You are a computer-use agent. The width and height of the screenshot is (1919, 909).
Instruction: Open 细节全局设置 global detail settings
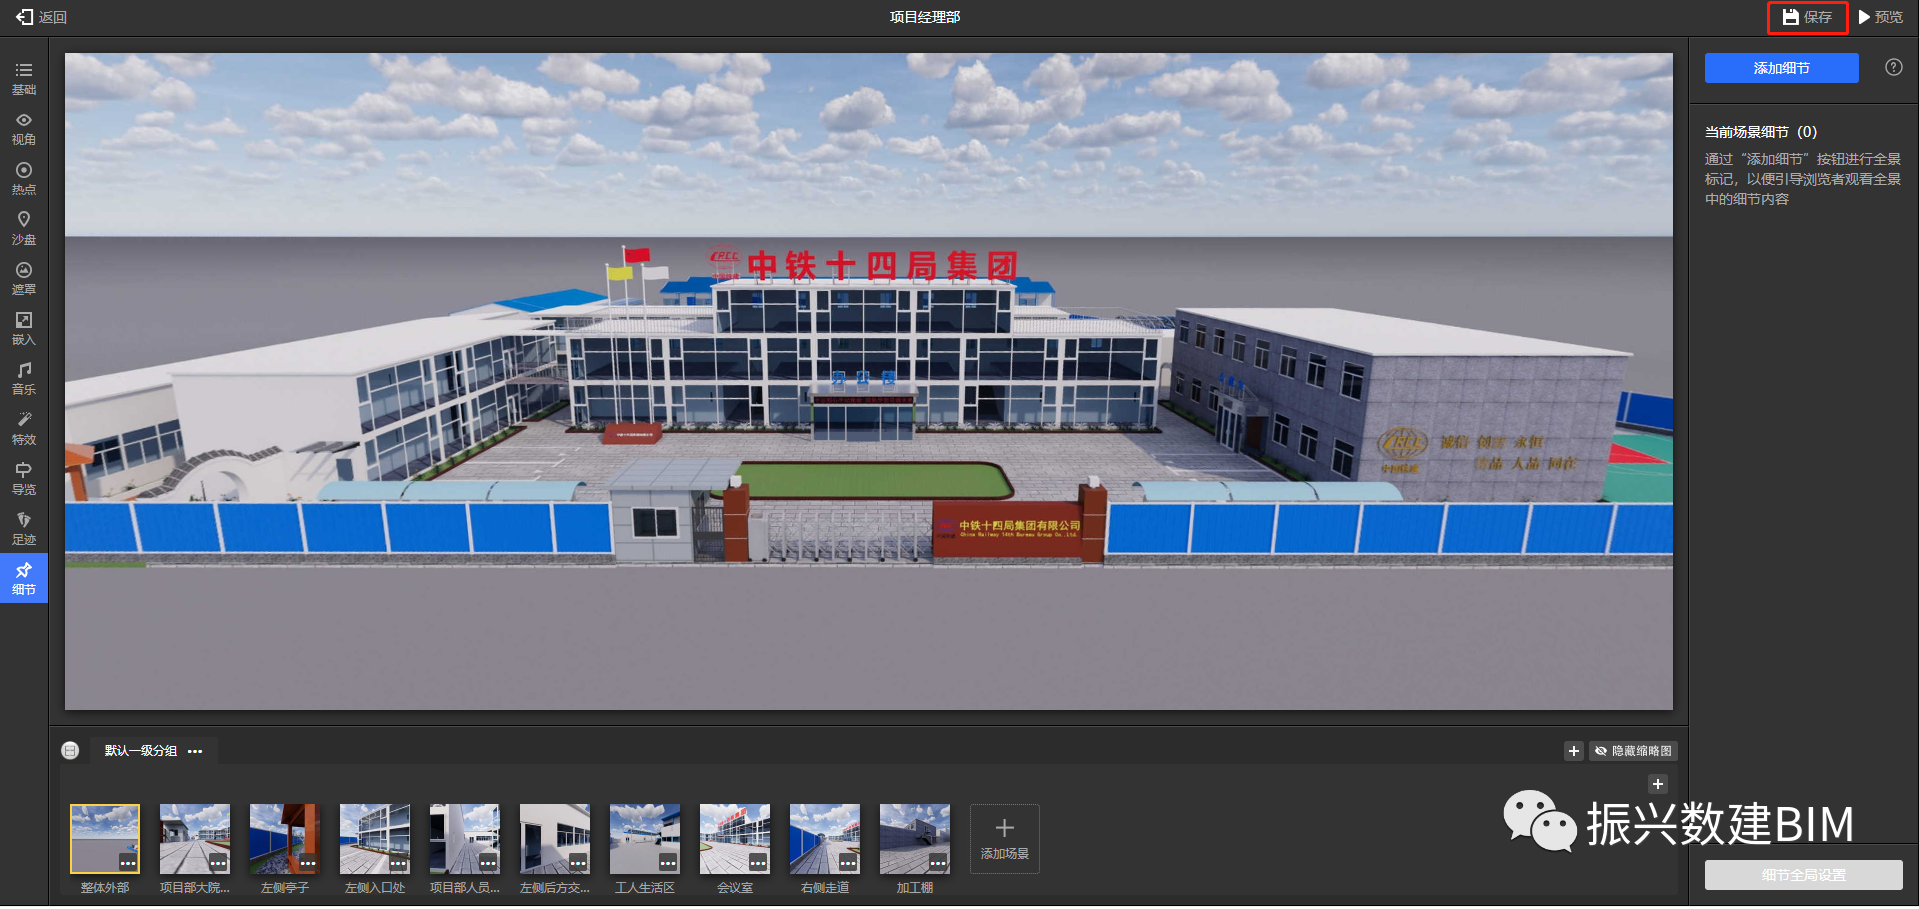[x=1803, y=875]
